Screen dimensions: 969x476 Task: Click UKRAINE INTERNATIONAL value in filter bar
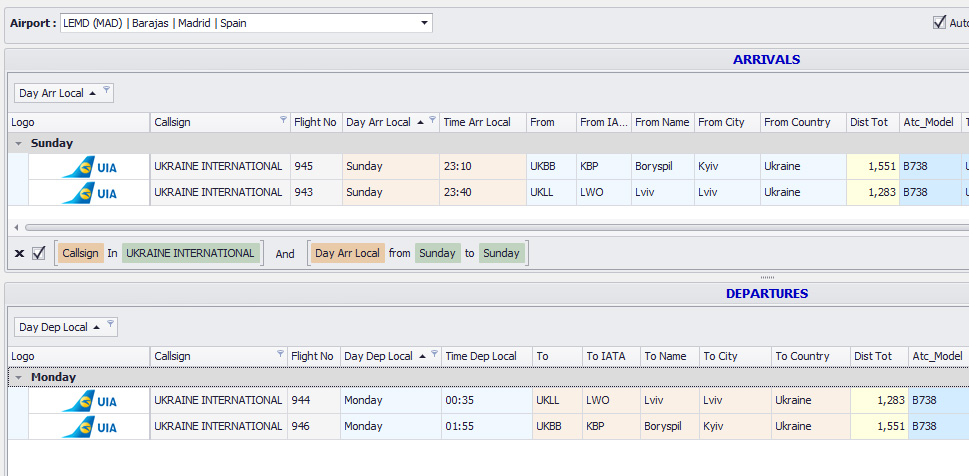click(x=190, y=253)
